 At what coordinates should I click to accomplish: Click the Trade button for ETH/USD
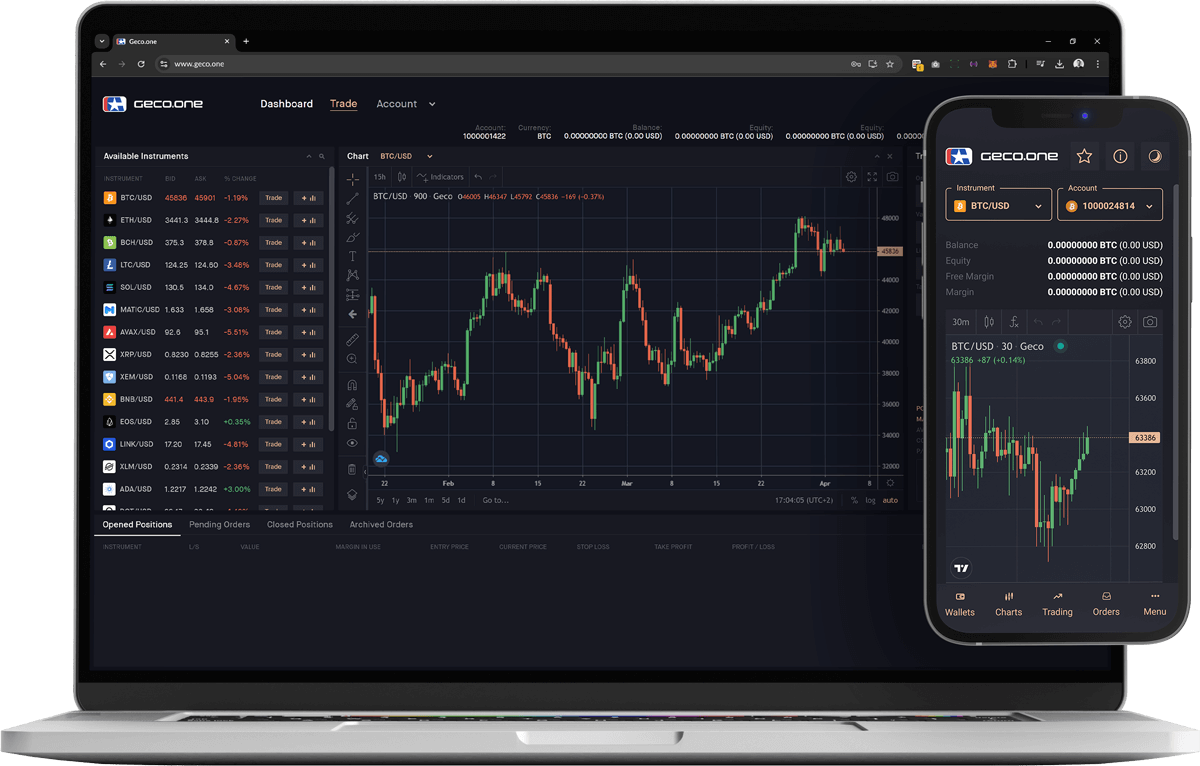pyautogui.click(x=273, y=220)
